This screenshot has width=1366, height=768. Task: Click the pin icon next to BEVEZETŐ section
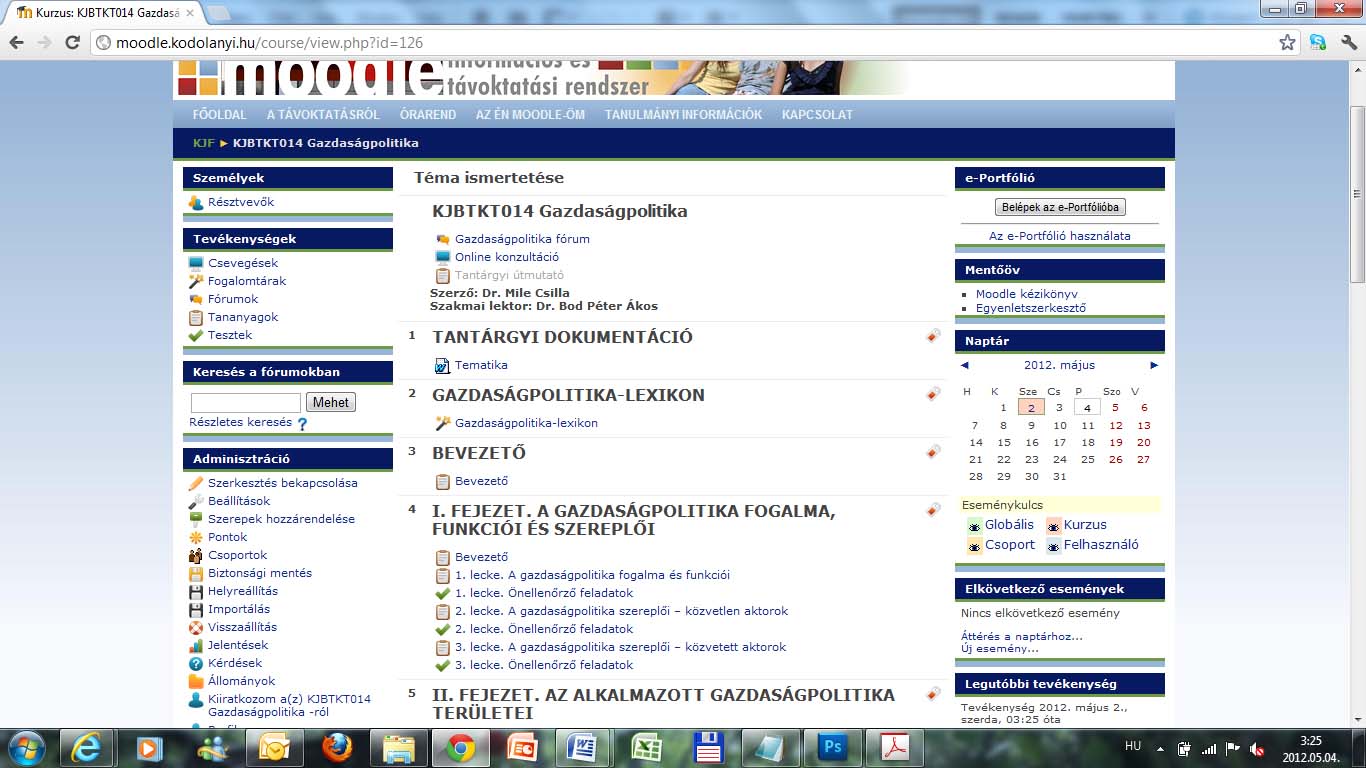933,452
